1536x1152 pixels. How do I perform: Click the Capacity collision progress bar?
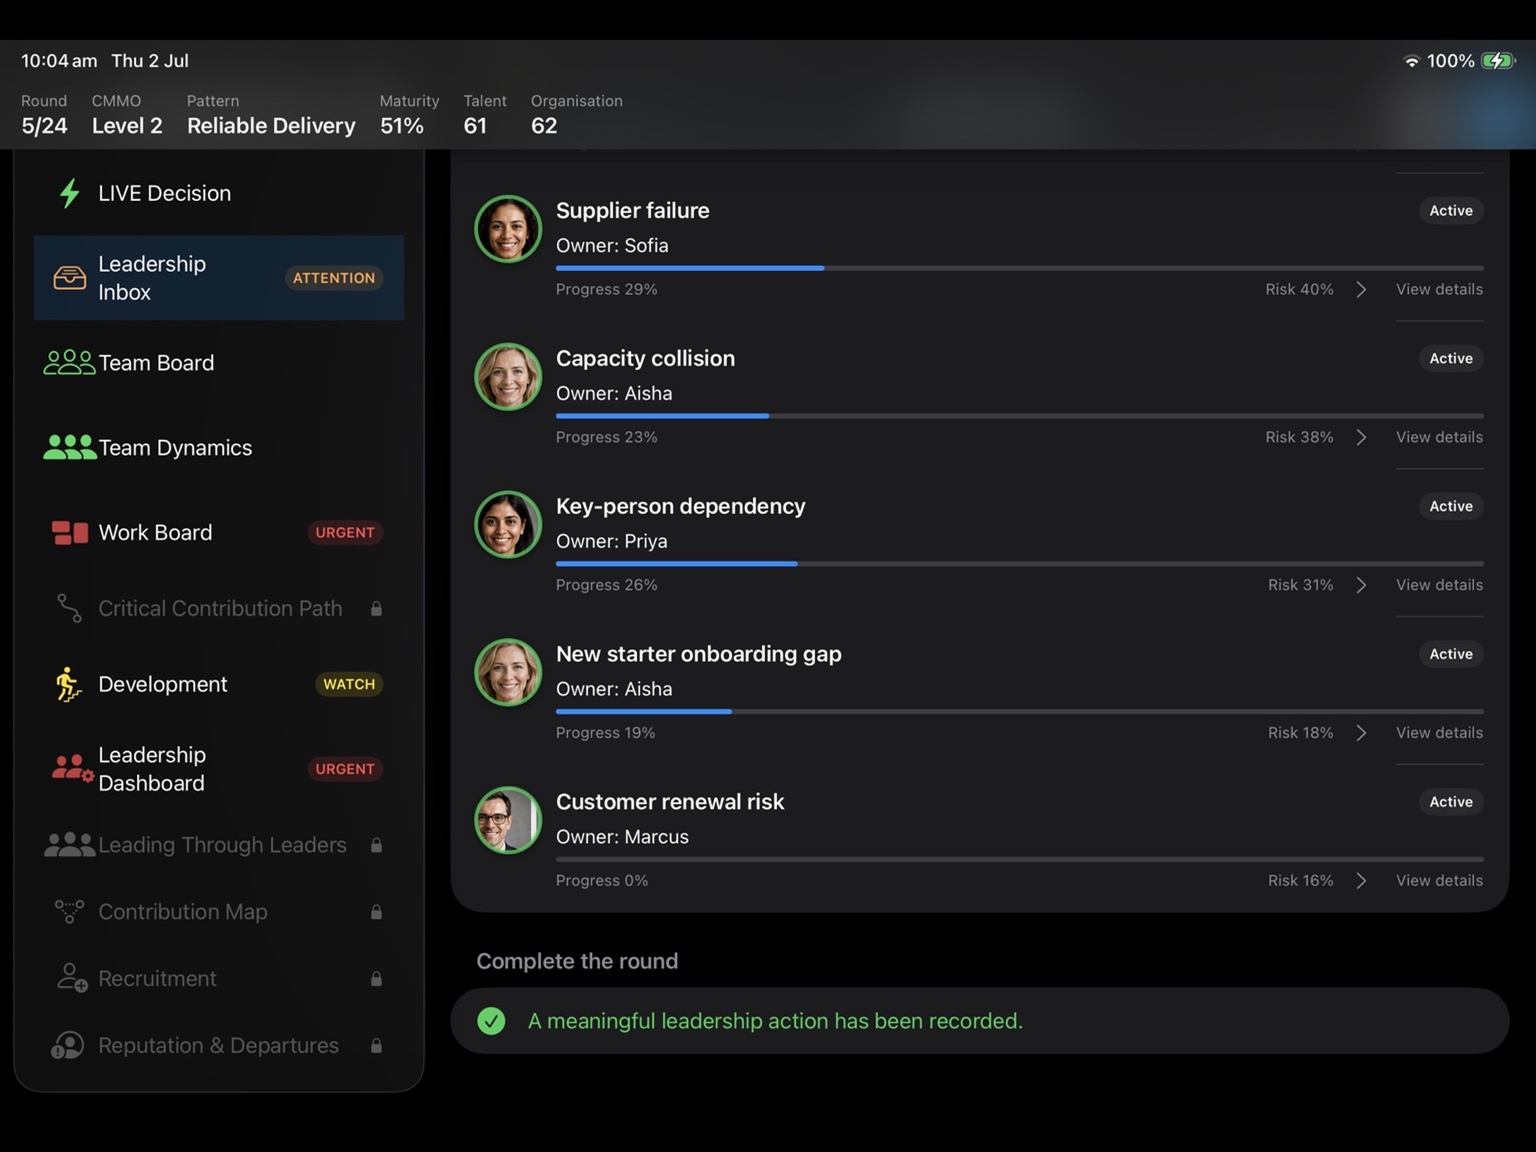tap(1020, 416)
